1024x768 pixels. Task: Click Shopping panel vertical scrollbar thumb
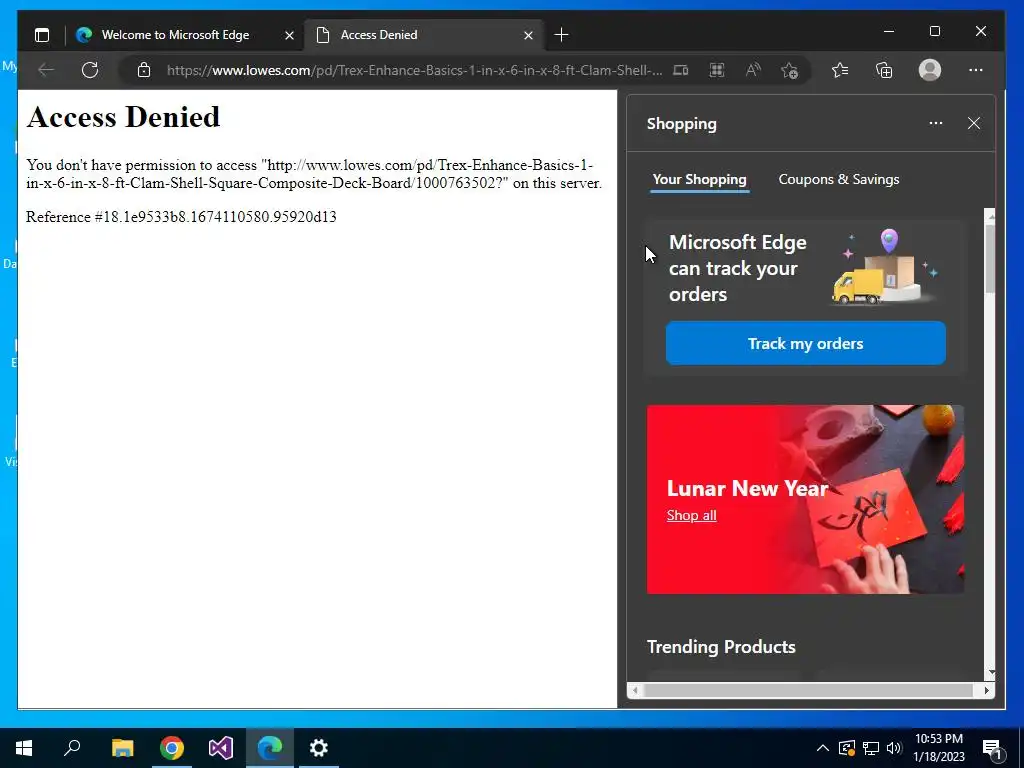pos(991,258)
